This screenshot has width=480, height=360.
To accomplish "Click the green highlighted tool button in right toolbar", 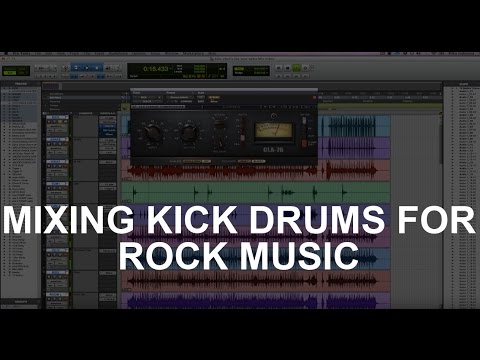I will coord(296,68).
